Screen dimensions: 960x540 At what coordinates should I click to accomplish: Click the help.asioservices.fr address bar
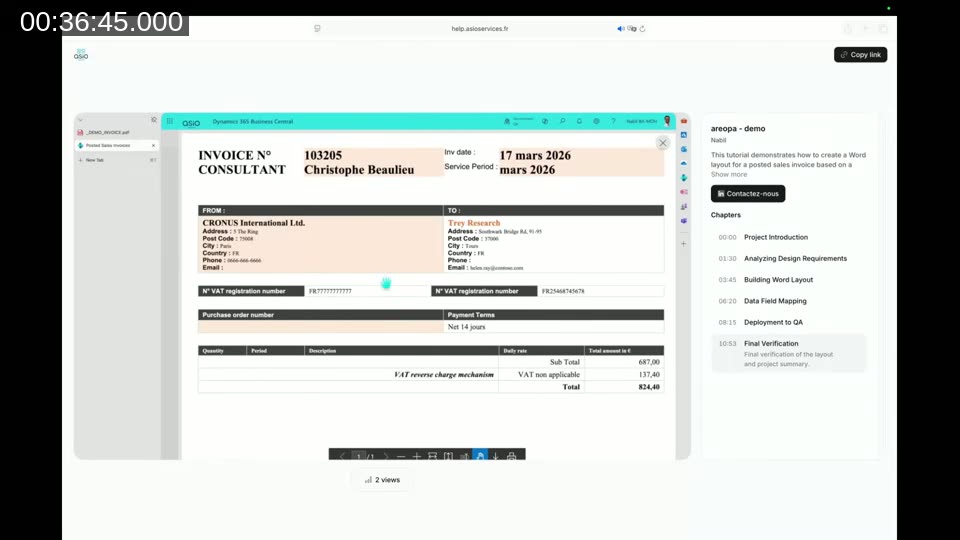coord(479,29)
